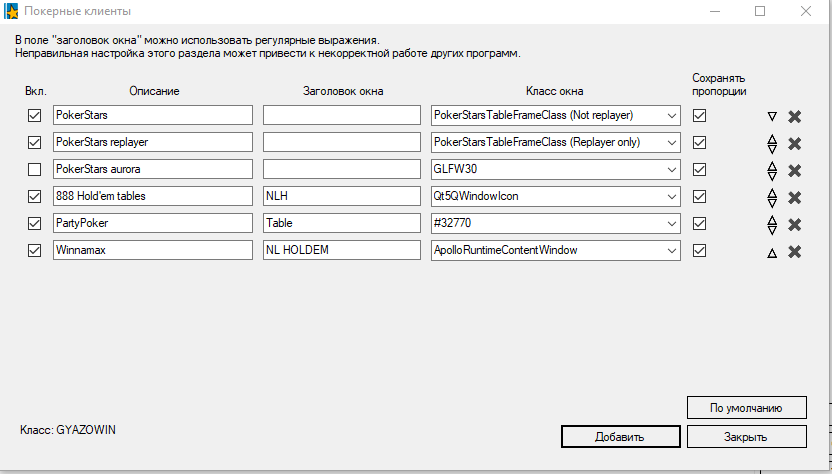Click the window title field for PokerStars replayer
This screenshot has width=832, height=474.
(x=342, y=142)
